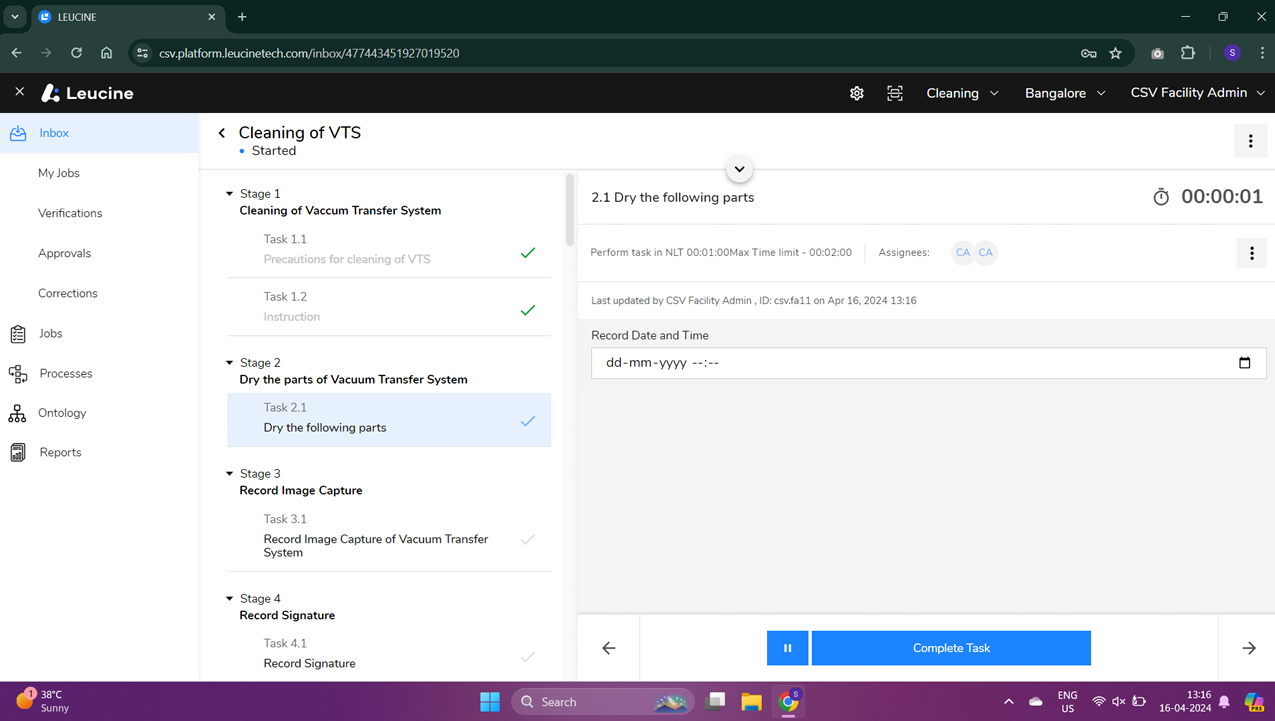This screenshot has height=721, width=1275.
Task: Click the checkmark for Task 1.1
Action: tap(528, 253)
